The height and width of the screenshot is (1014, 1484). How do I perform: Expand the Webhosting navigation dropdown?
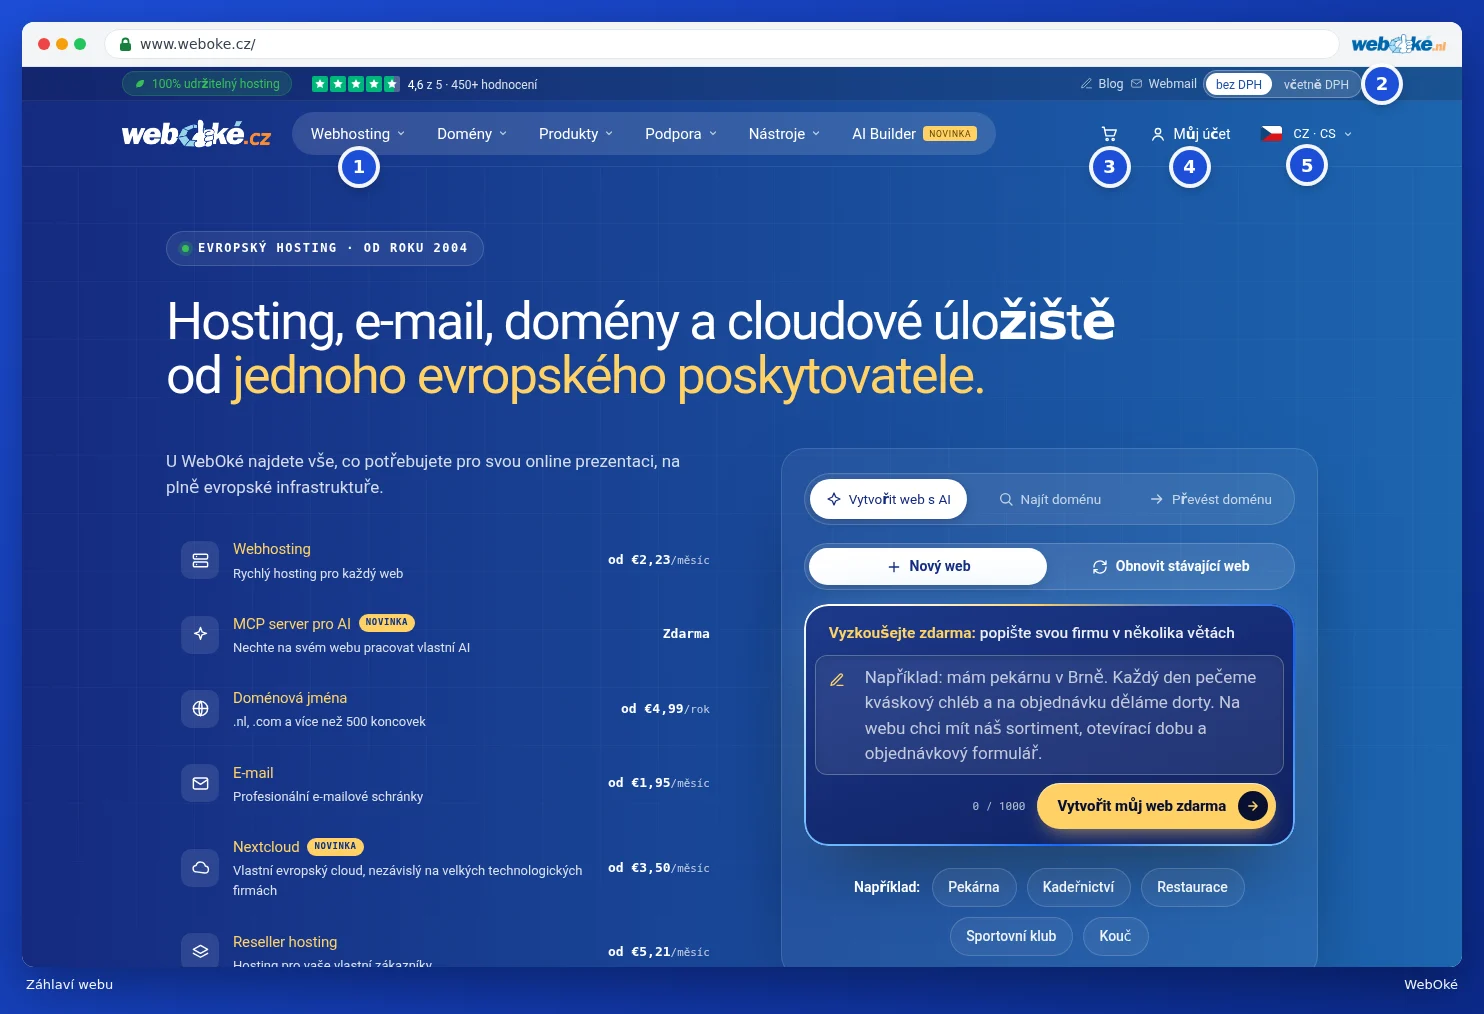pyautogui.click(x=357, y=134)
